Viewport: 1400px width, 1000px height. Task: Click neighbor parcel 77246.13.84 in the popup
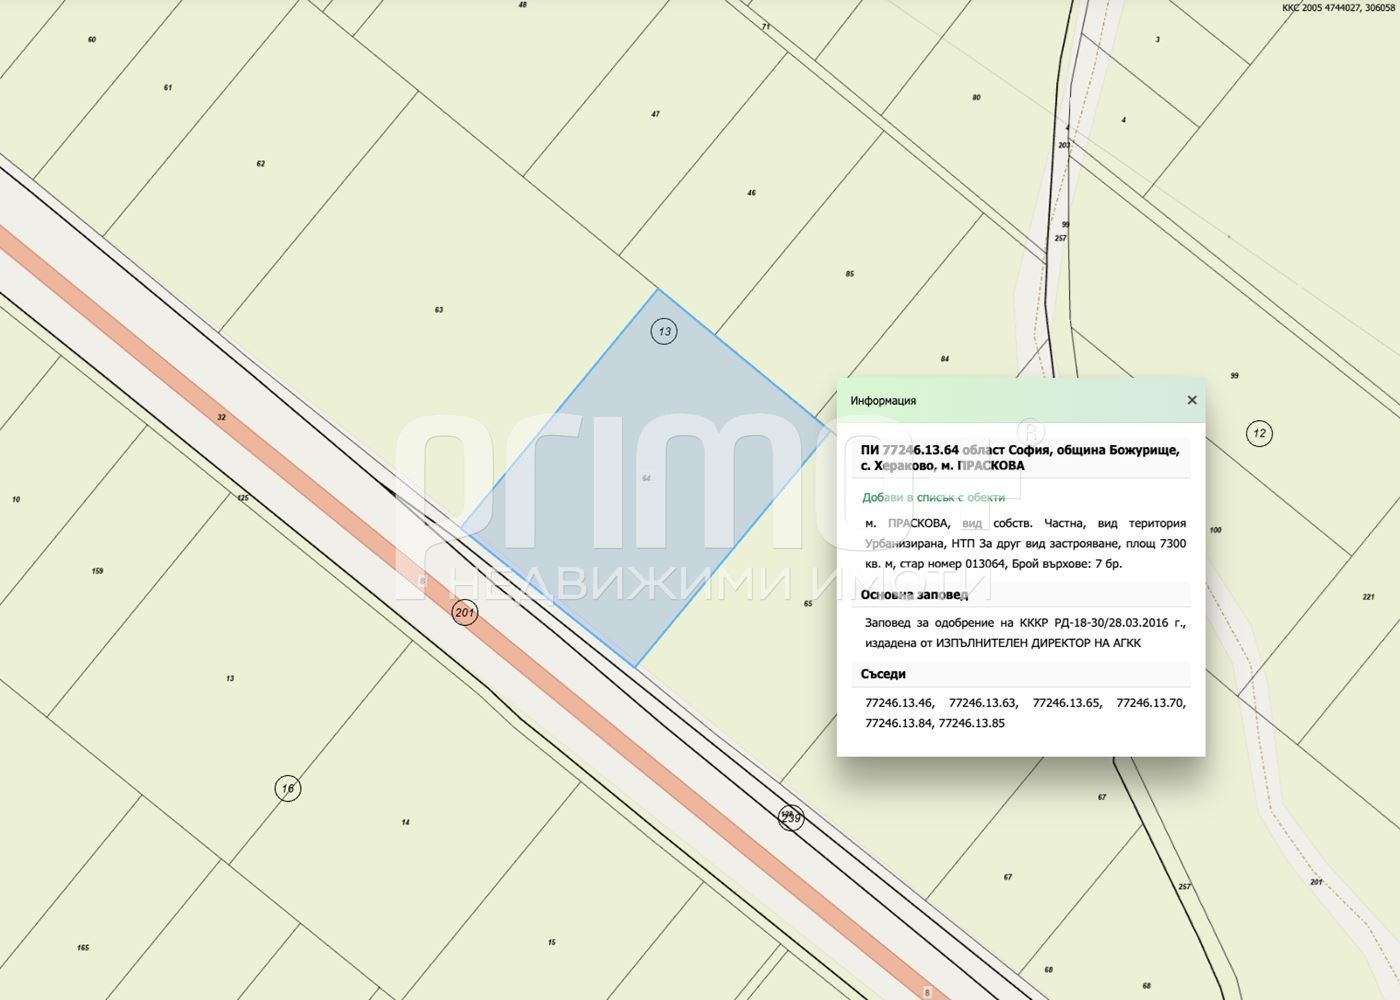(899, 723)
